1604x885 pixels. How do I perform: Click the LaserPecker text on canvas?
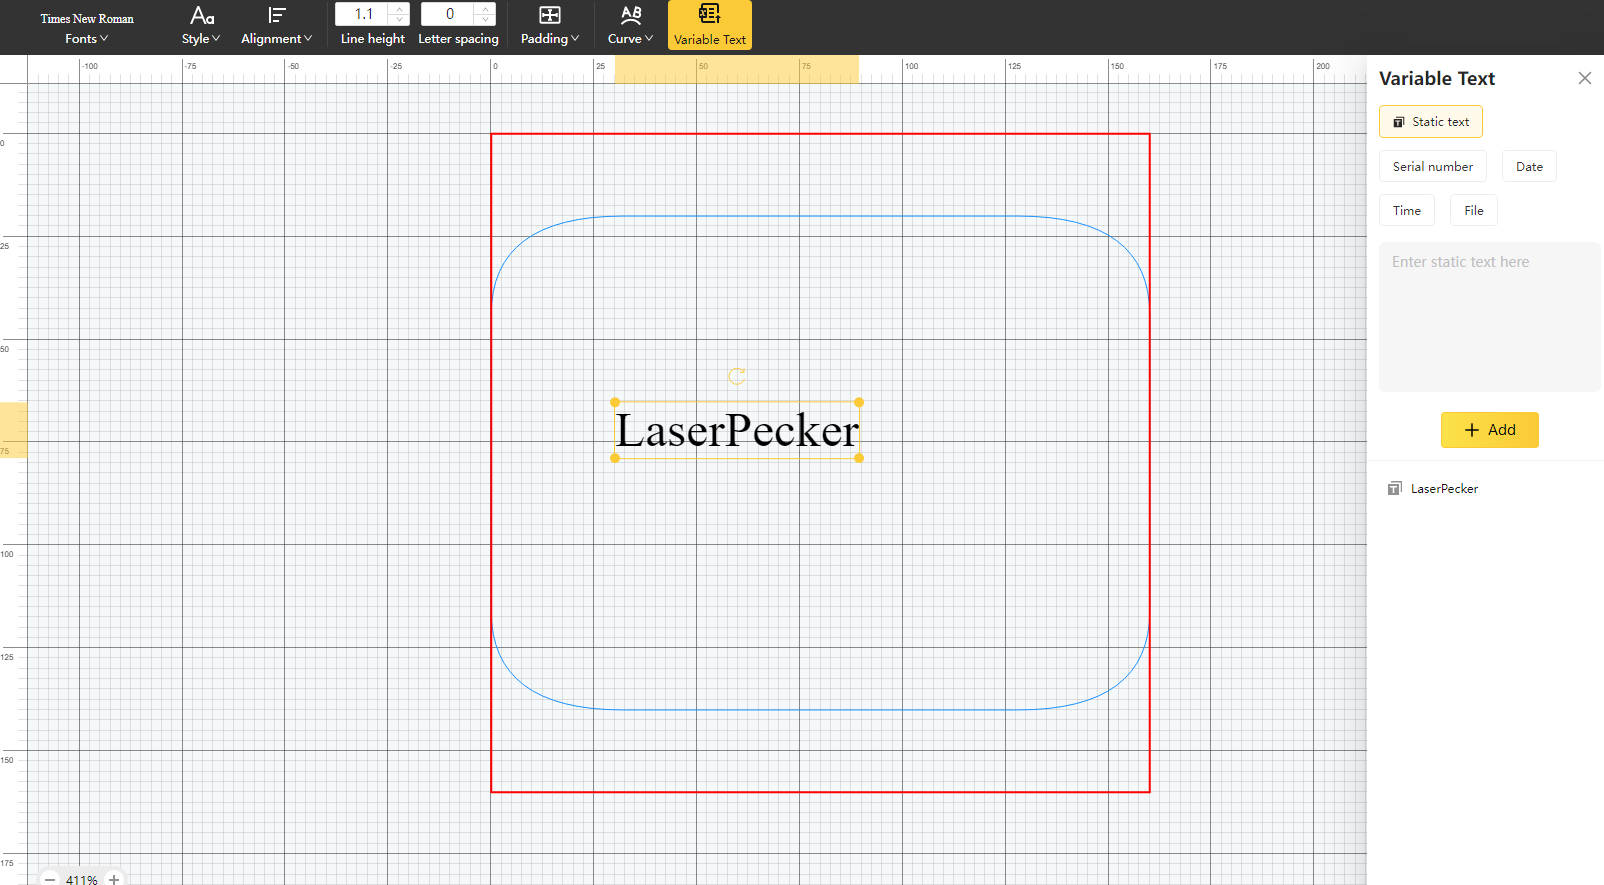click(x=737, y=431)
